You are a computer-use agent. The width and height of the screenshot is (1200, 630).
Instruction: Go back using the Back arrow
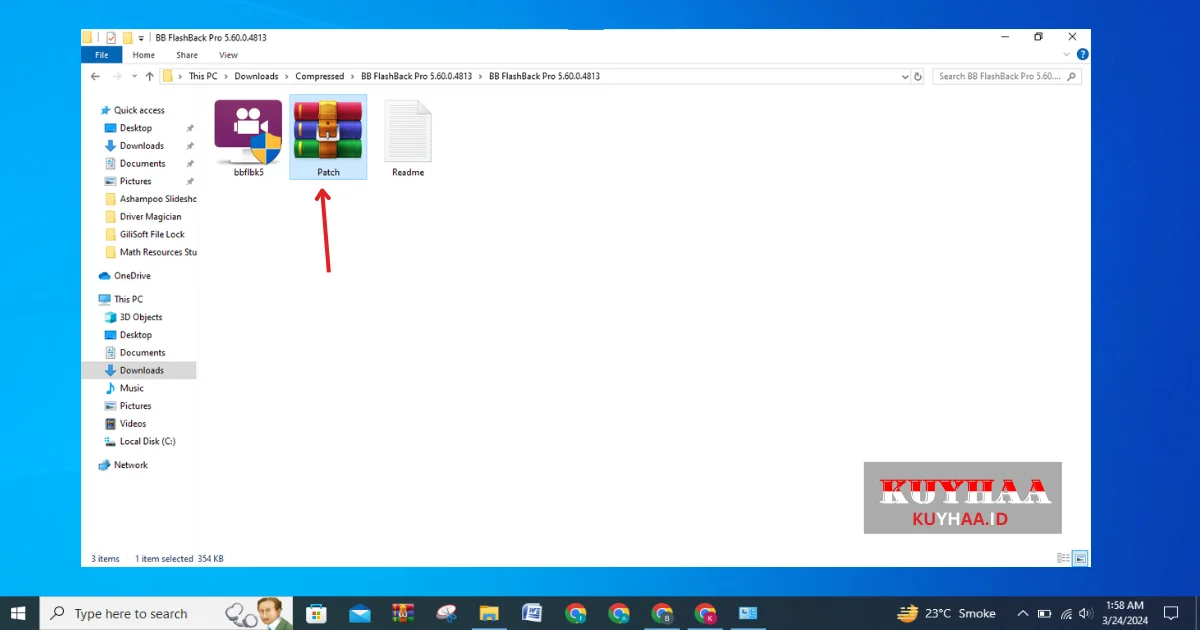pos(96,76)
